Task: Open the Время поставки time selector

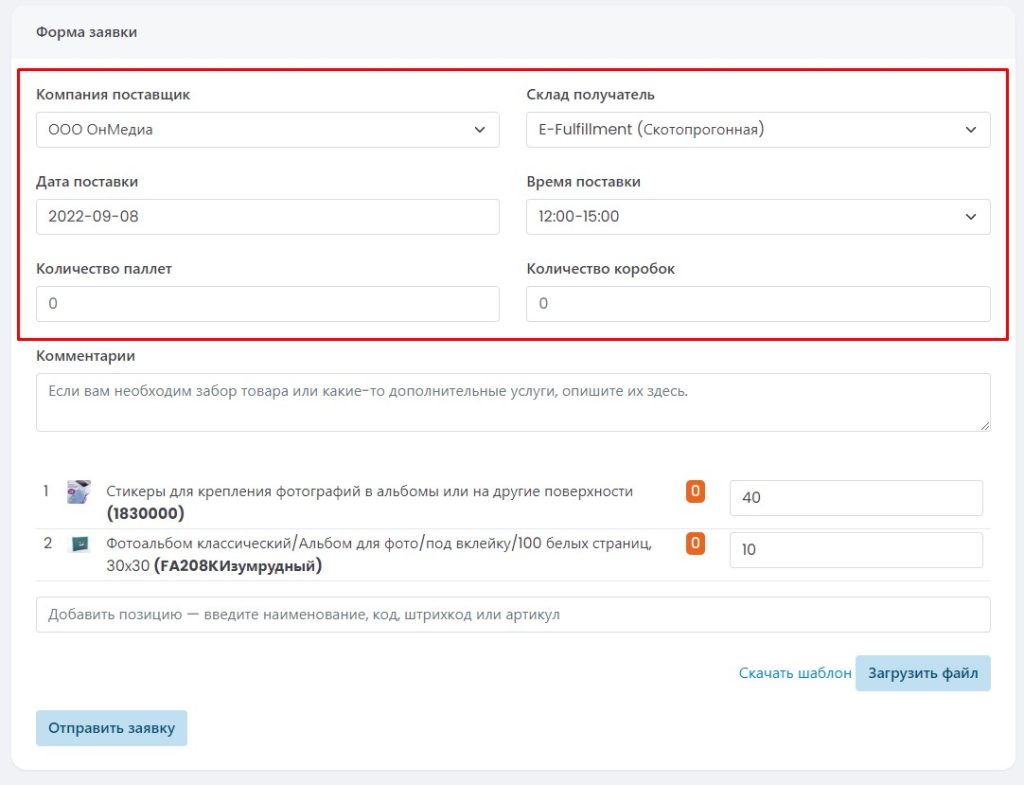Action: point(758,217)
